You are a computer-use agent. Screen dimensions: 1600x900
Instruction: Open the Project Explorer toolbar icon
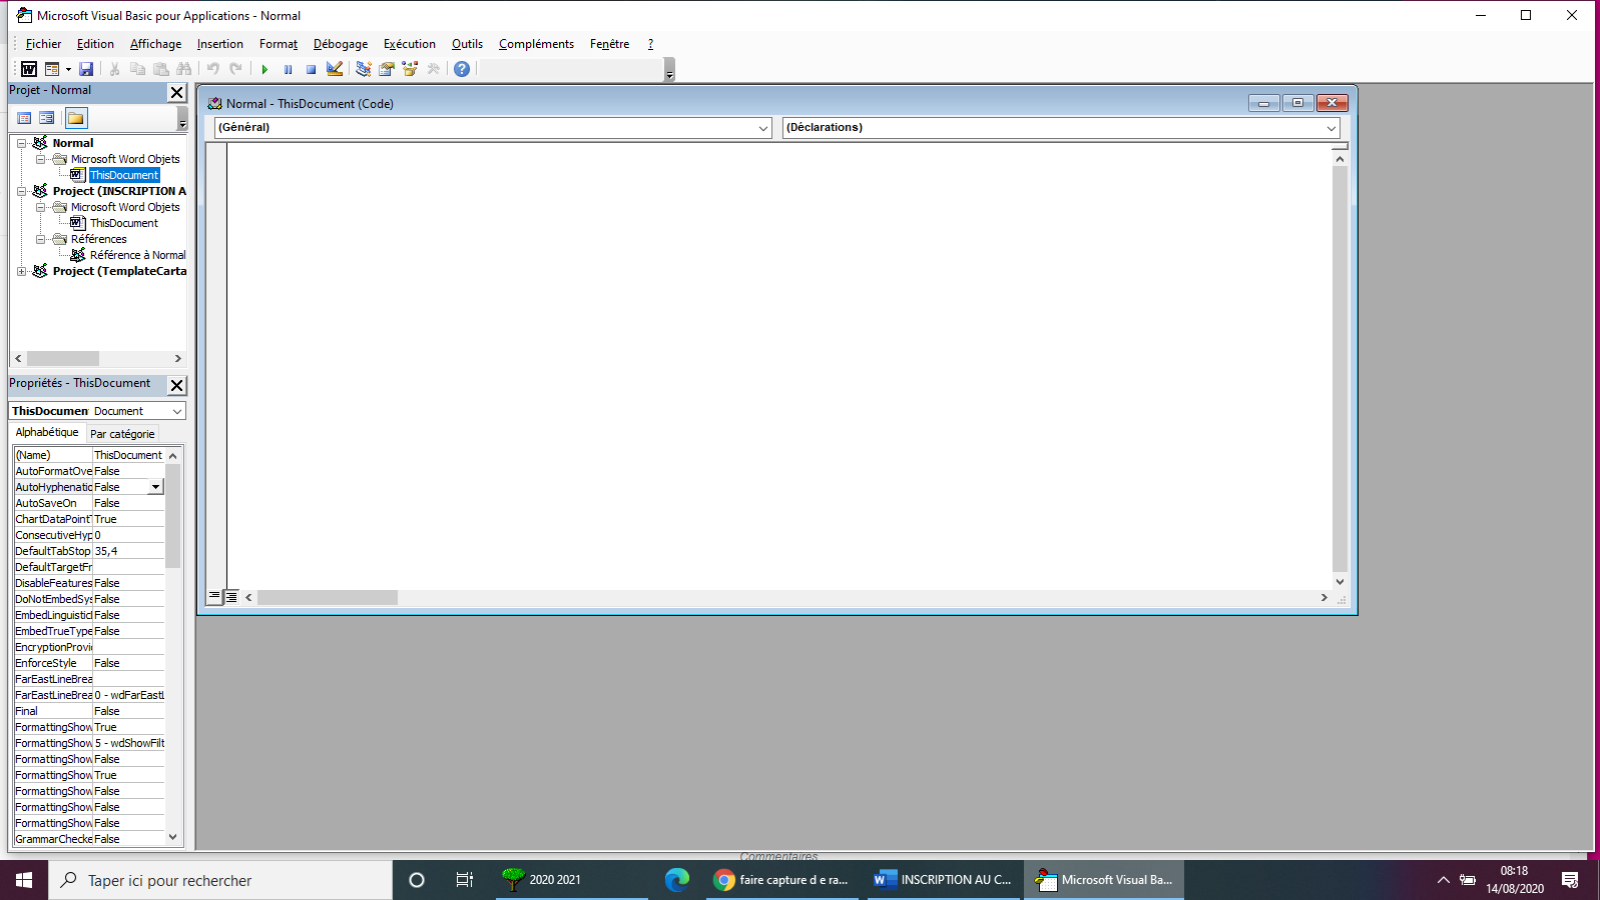click(363, 69)
